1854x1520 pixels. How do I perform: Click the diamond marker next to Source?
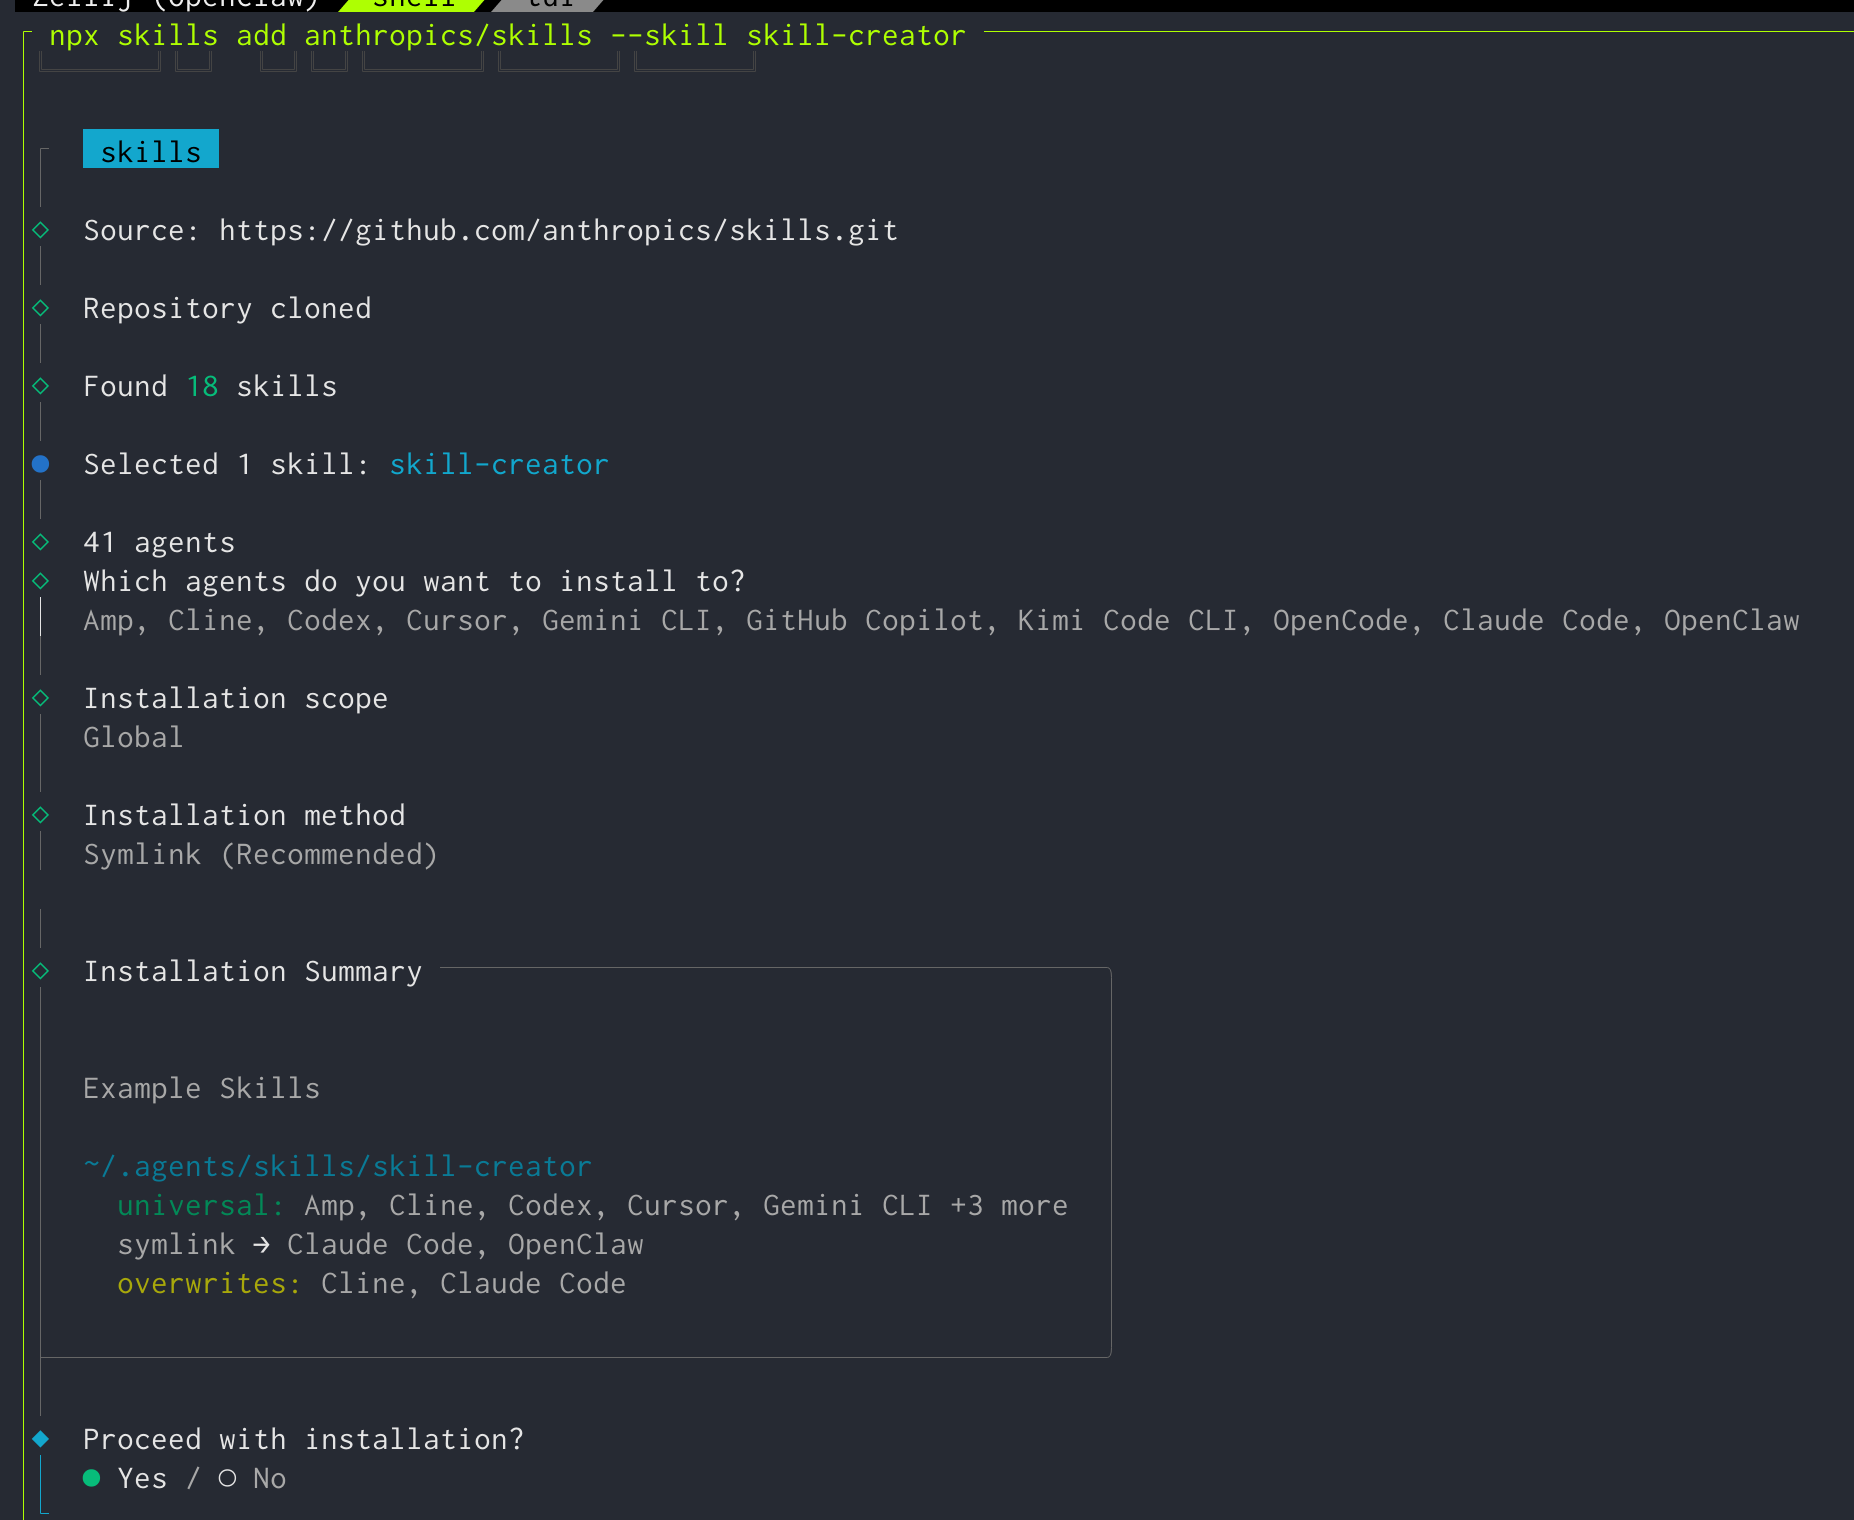click(x=41, y=229)
